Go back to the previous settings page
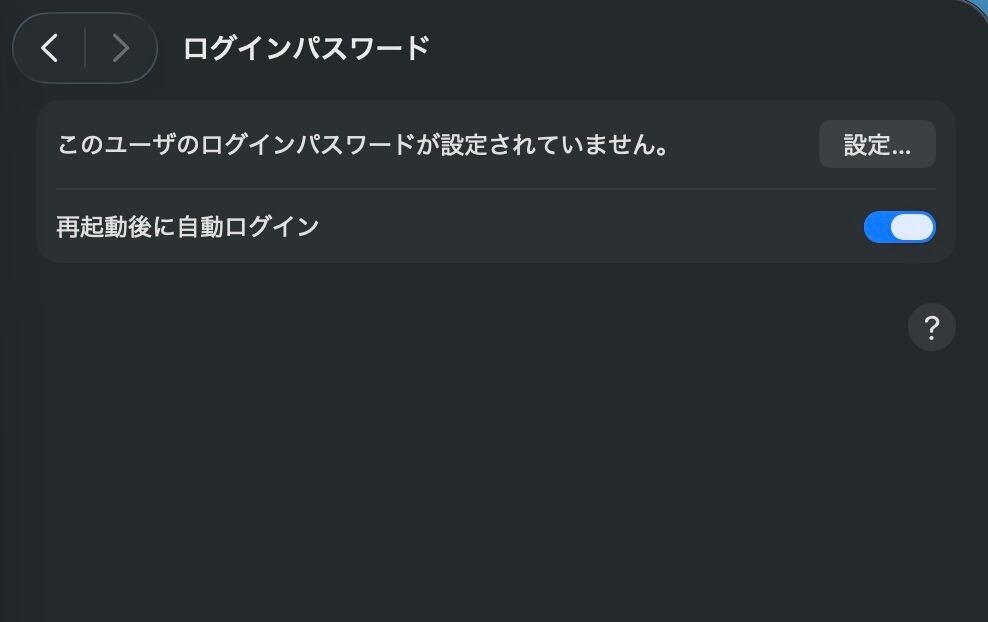This screenshot has height=622, width=988. click(50, 48)
